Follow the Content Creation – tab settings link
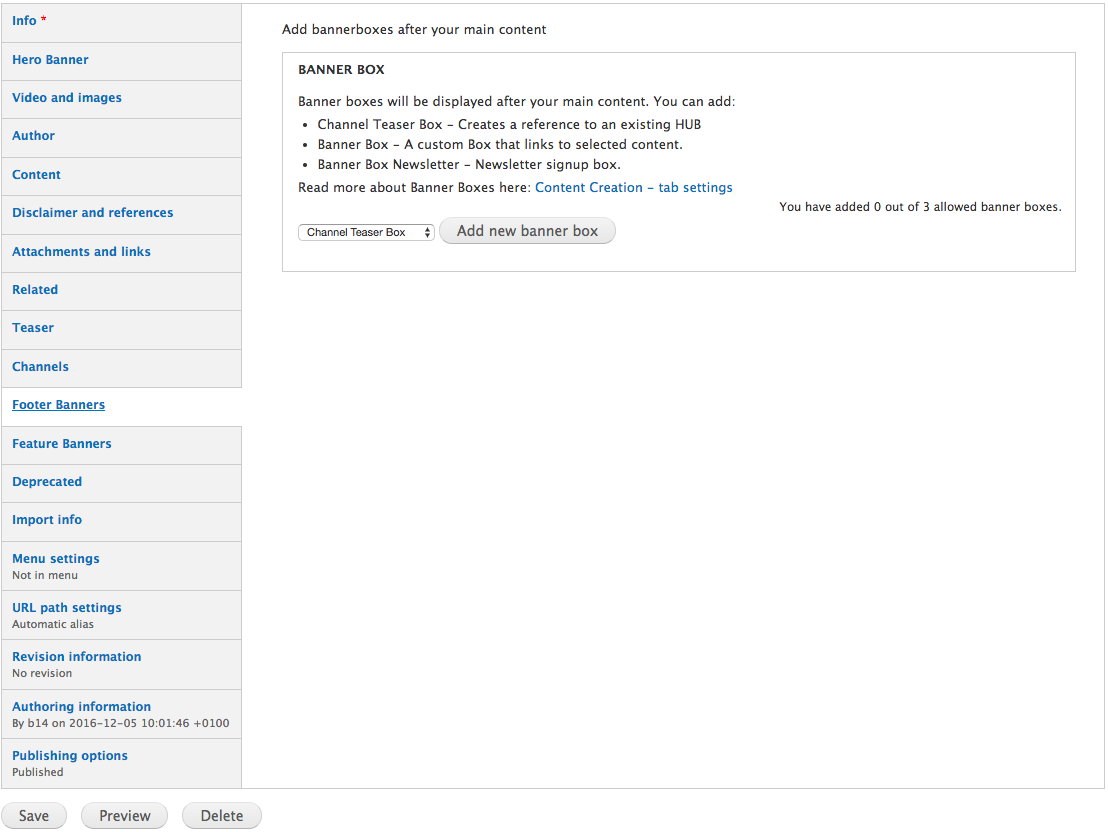1108x832 pixels. (633, 188)
